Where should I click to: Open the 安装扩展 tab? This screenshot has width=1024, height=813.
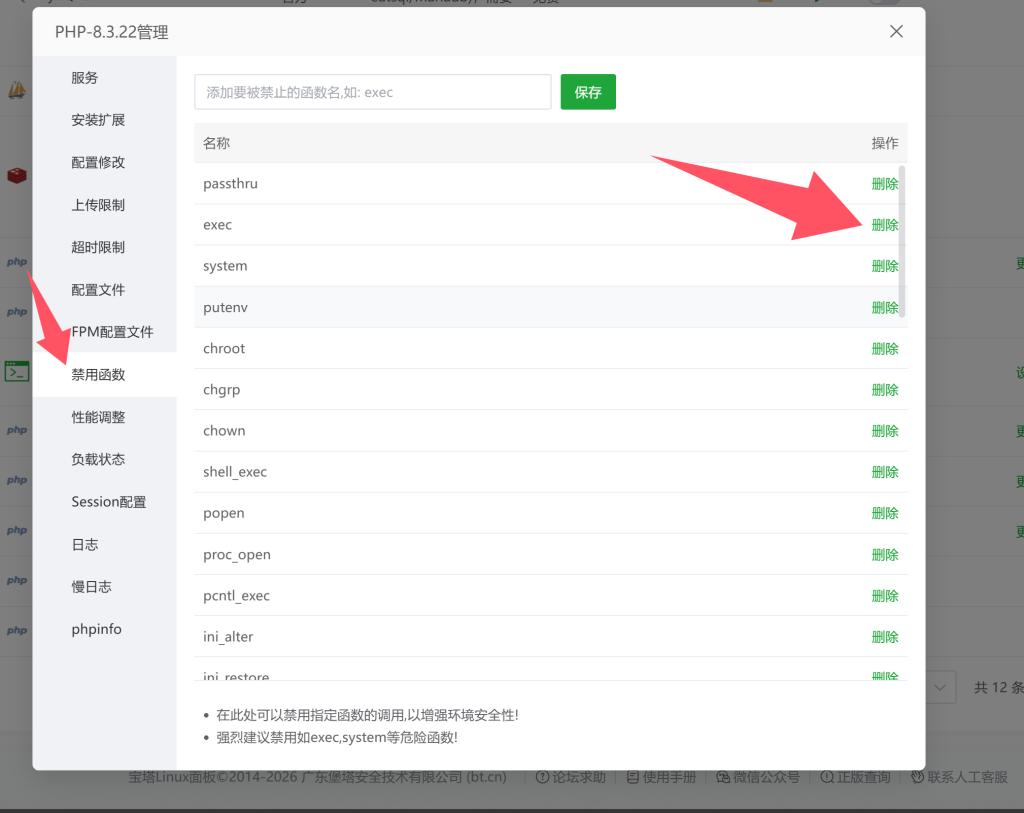click(x=98, y=120)
